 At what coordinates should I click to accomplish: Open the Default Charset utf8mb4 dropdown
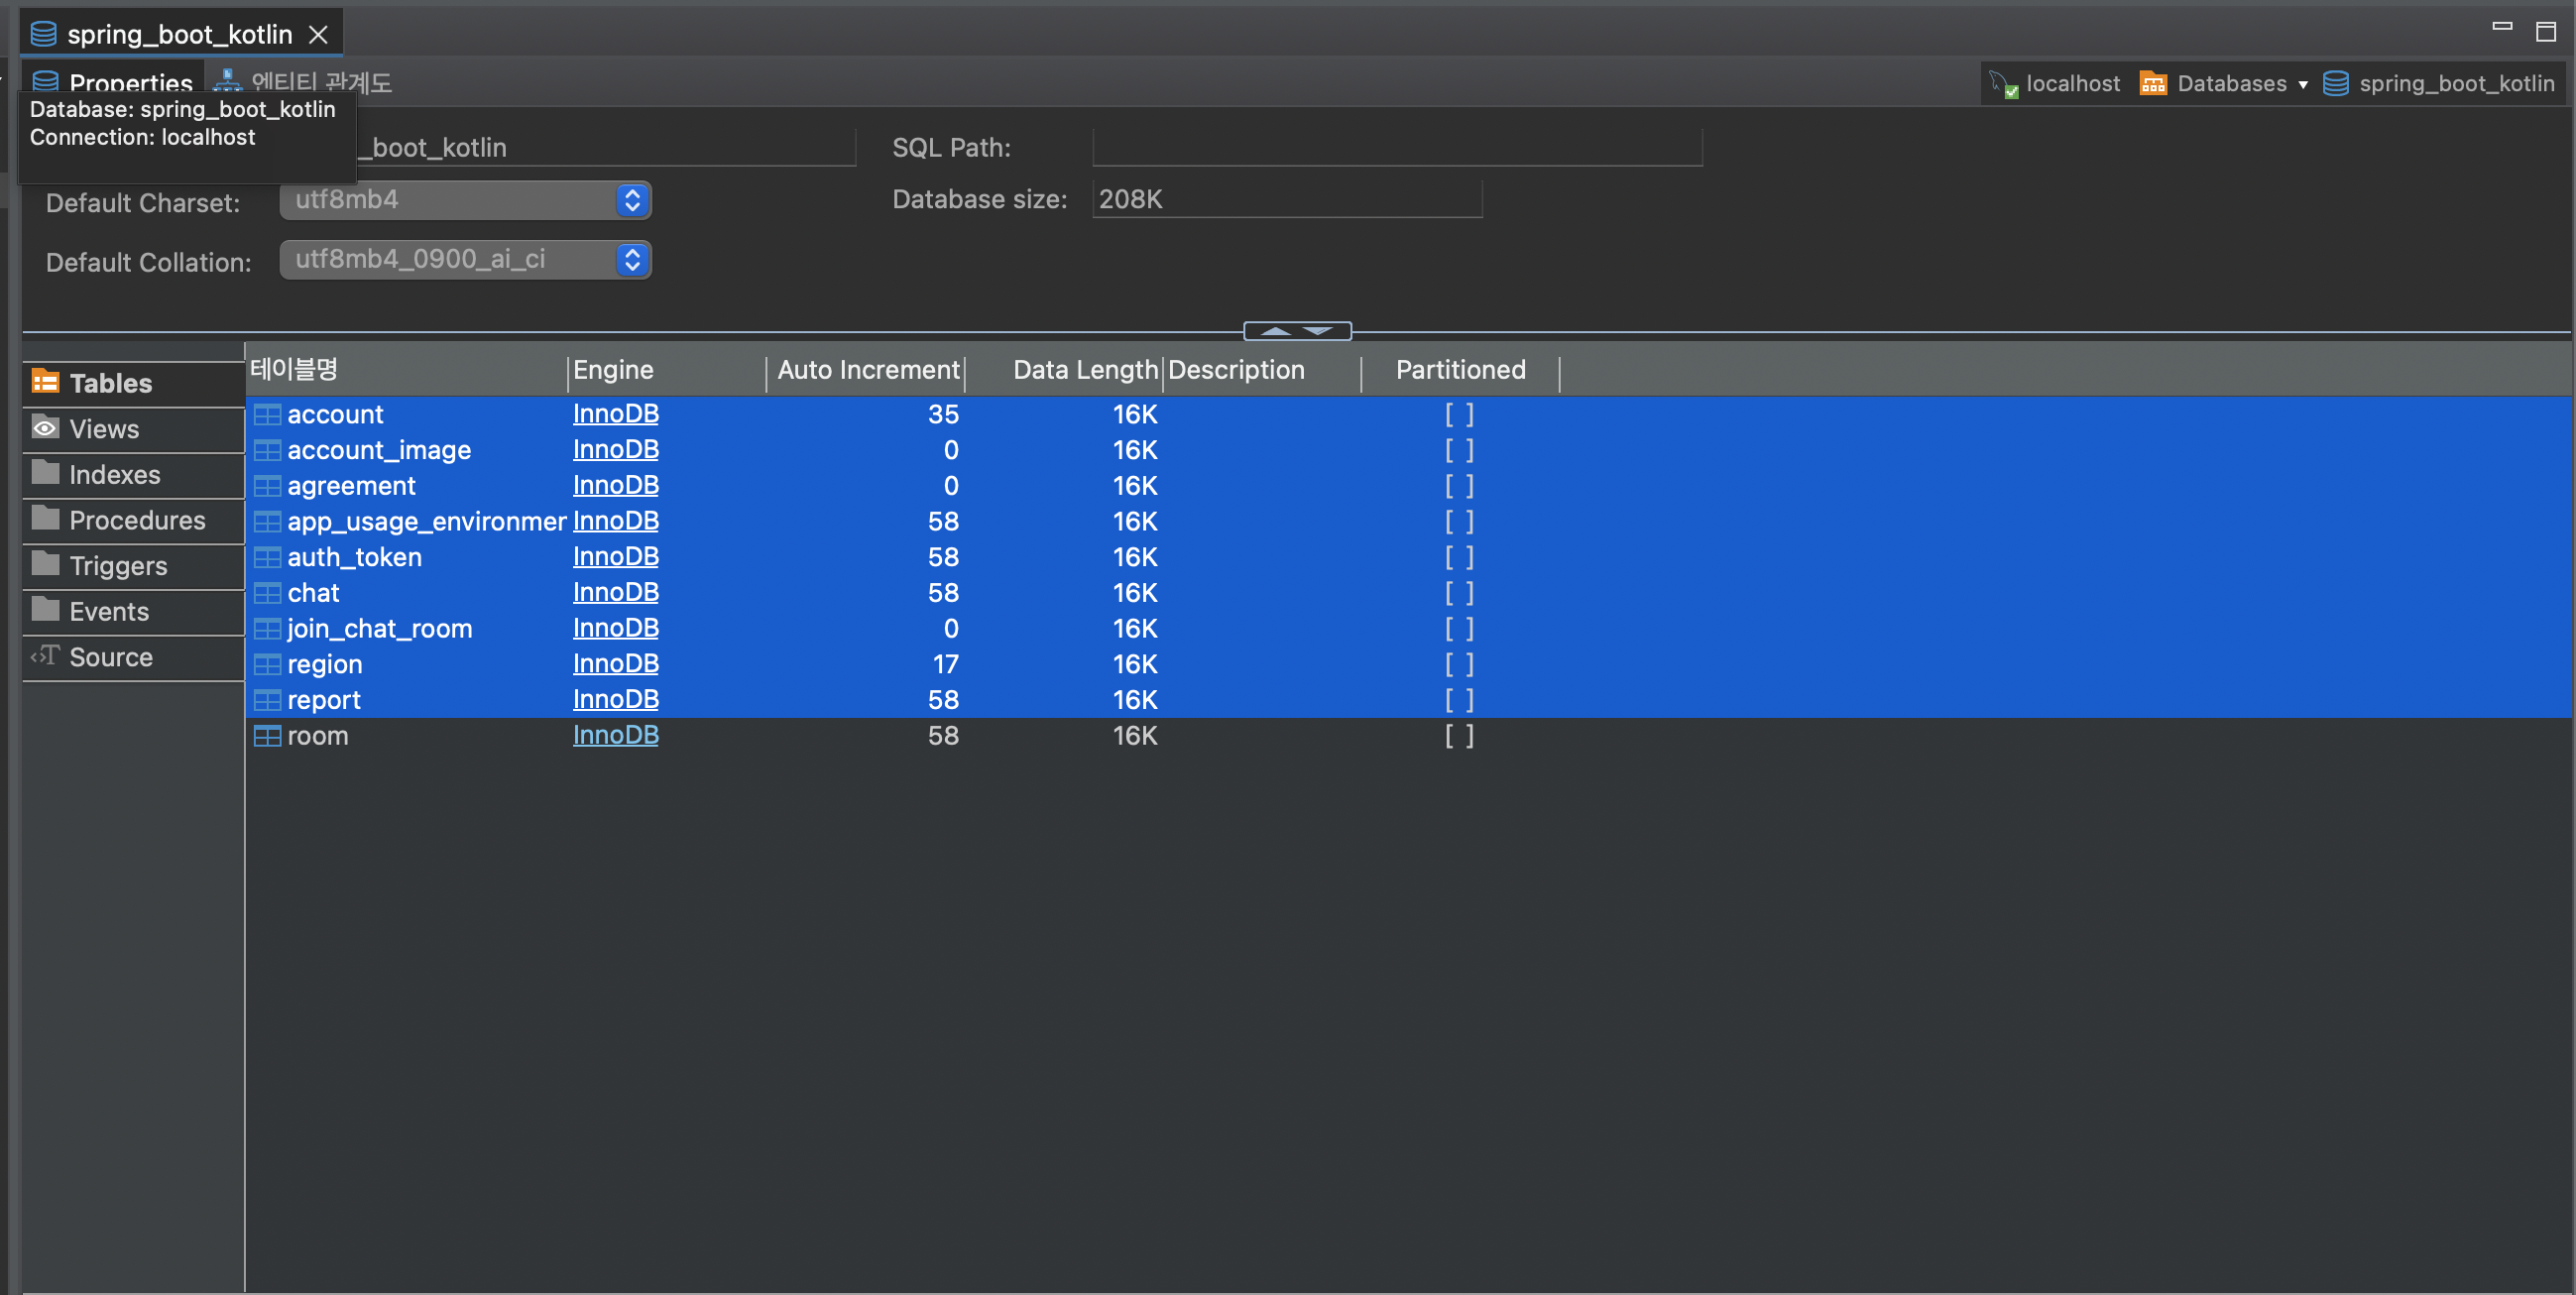(x=631, y=200)
